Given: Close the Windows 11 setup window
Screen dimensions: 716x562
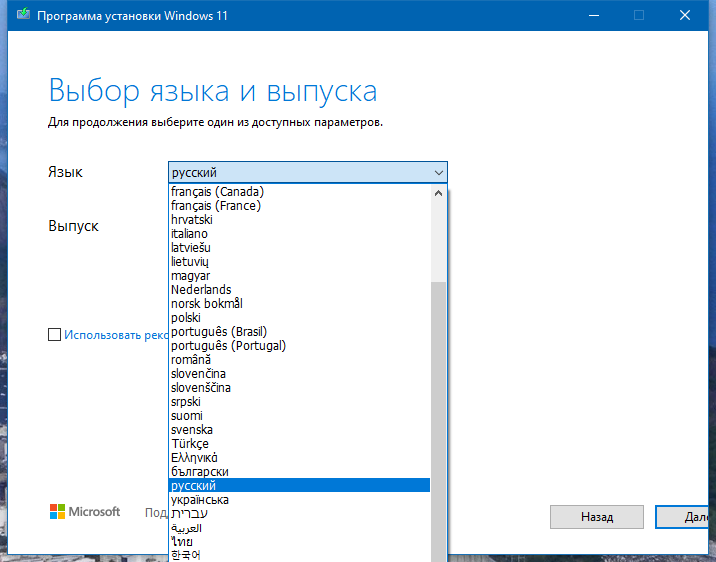Looking at the screenshot, I should (x=684, y=16).
